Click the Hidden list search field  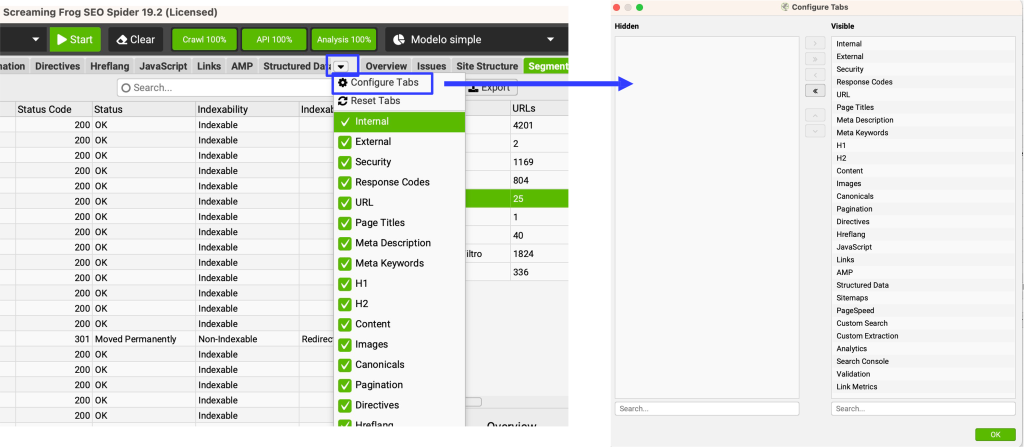[706, 408]
